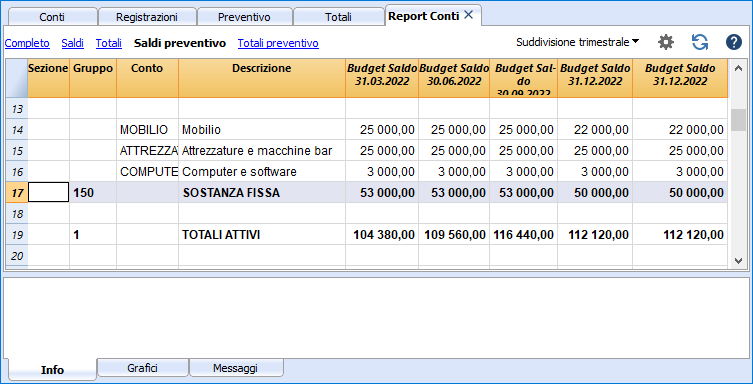Click the Descrizione column header

(262, 78)
